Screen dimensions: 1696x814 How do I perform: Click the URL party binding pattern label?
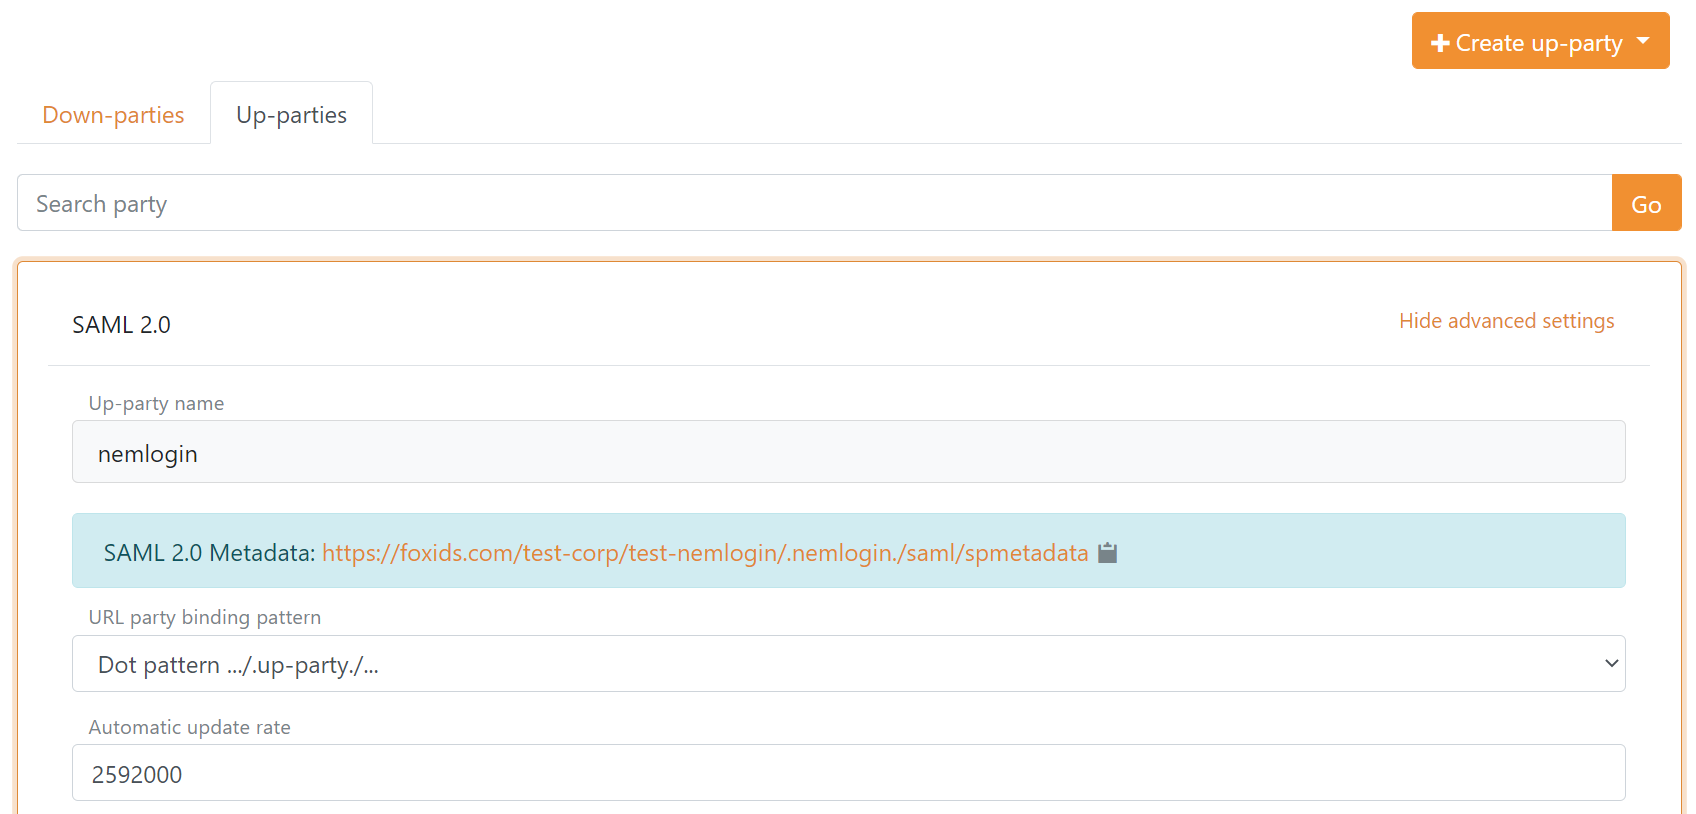tap(205, 618)
